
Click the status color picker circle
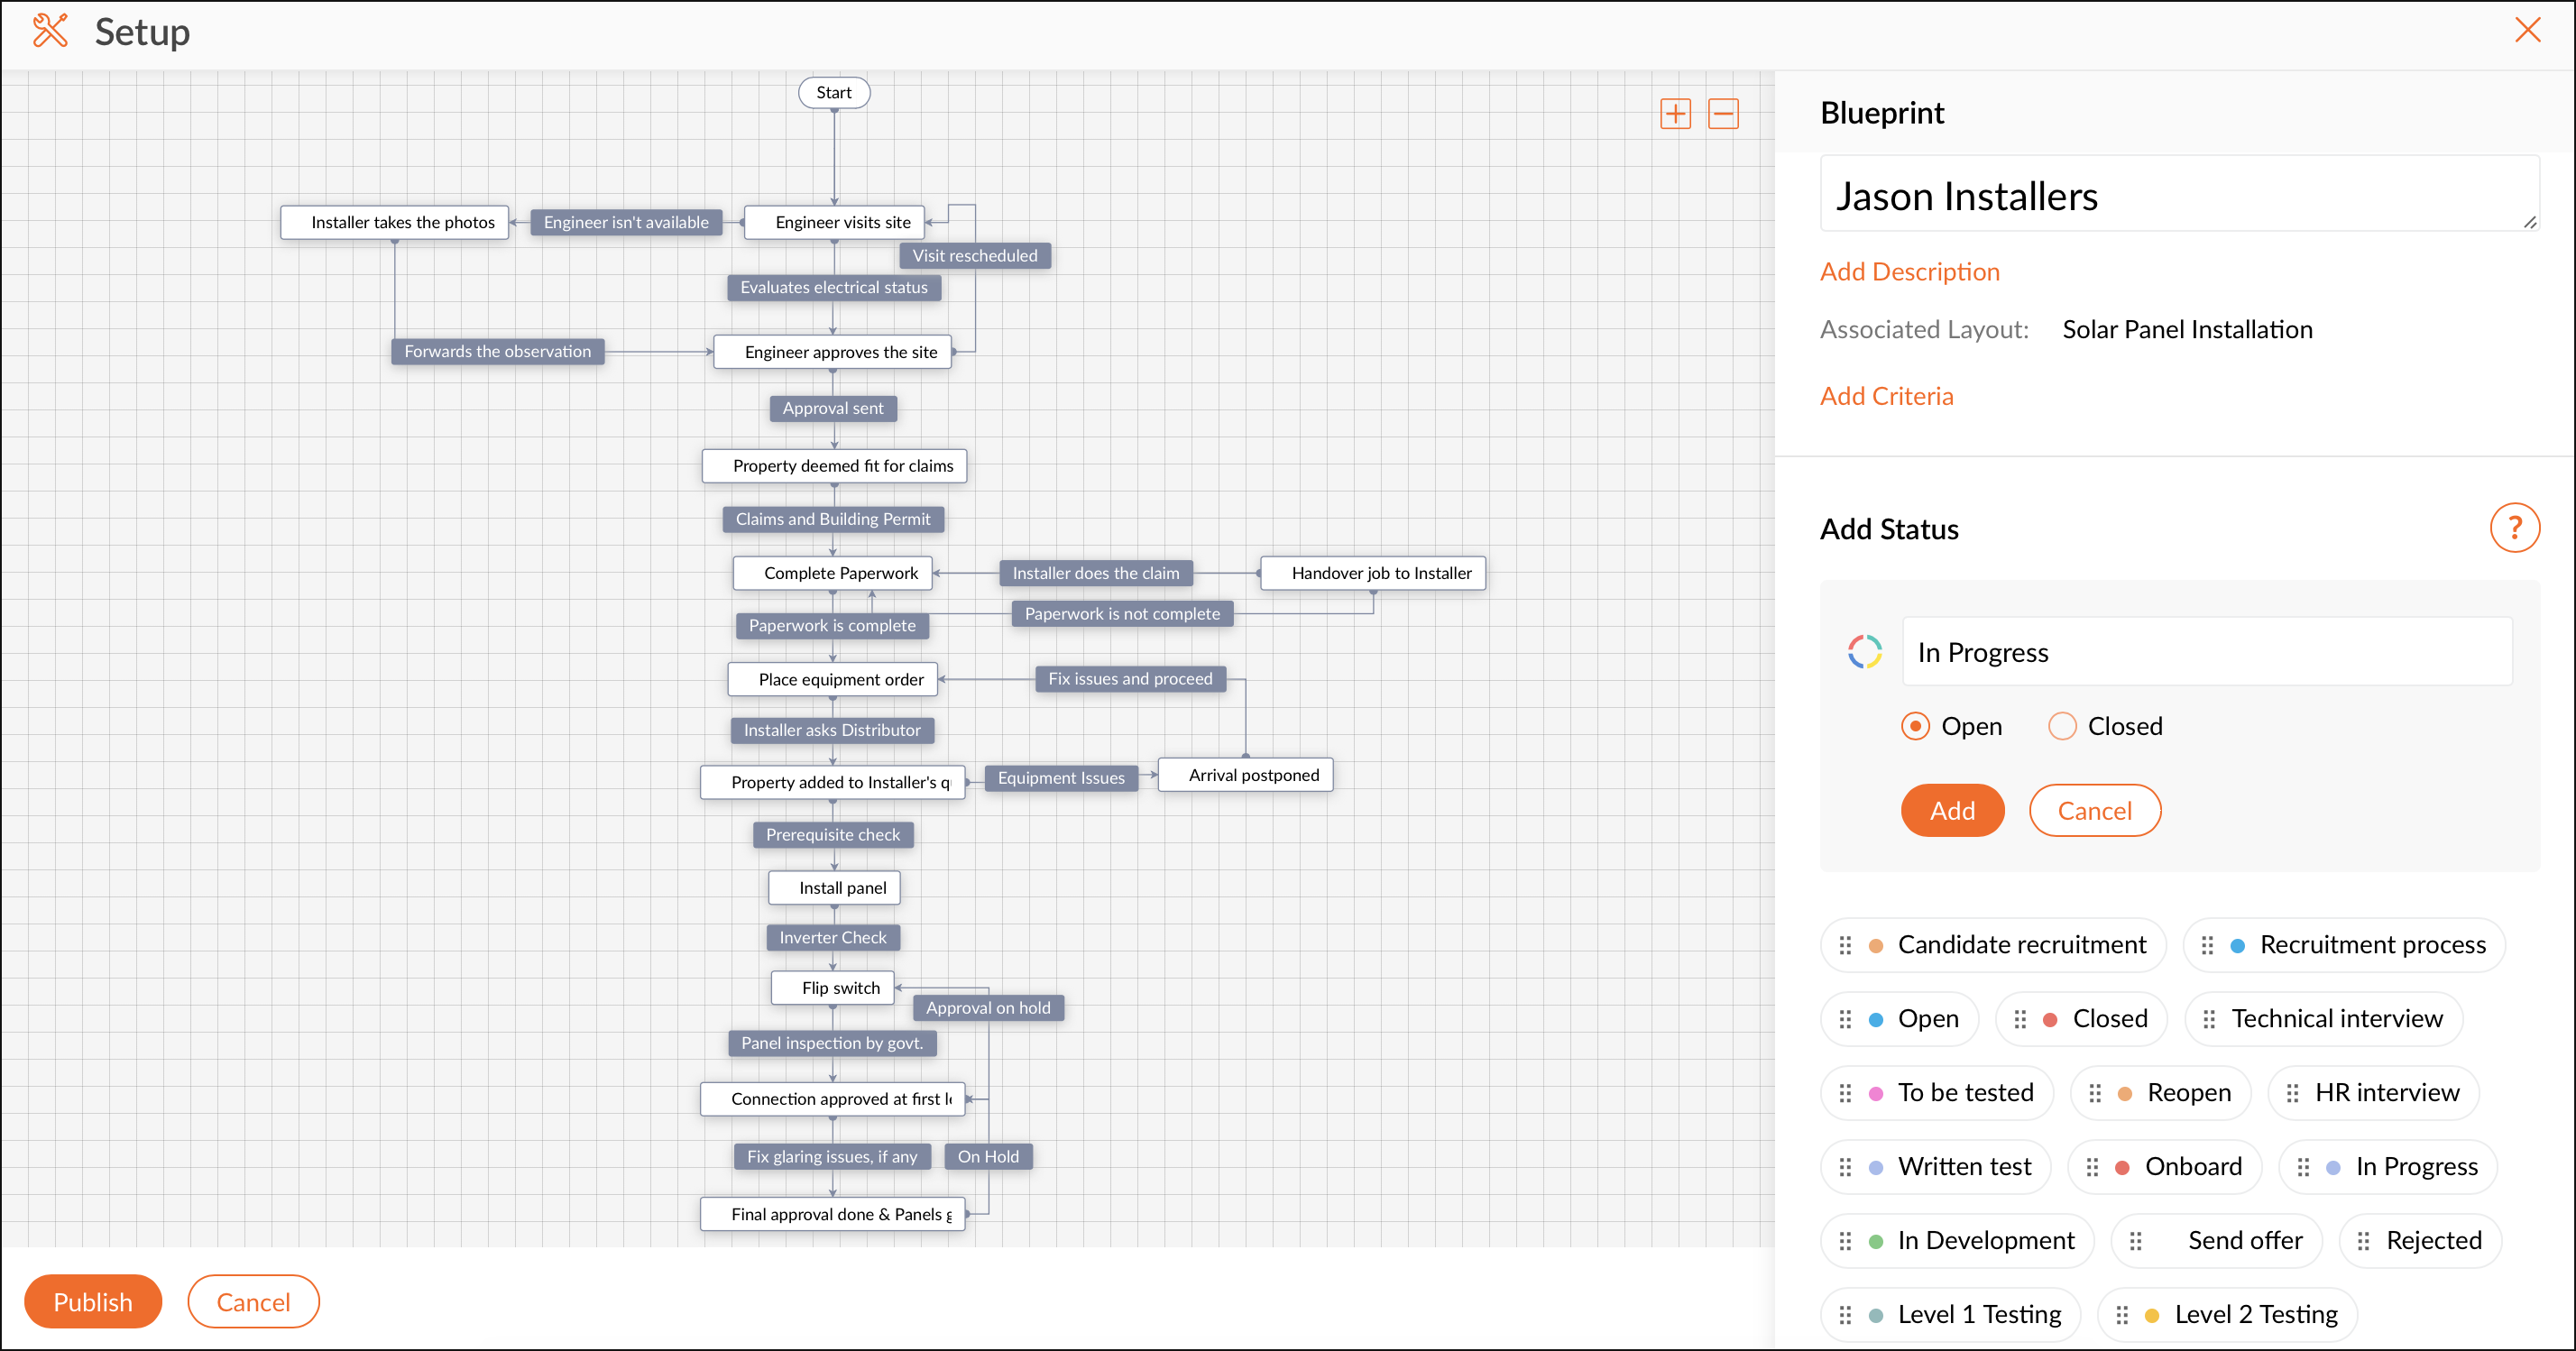click(x=1864, y=652)
